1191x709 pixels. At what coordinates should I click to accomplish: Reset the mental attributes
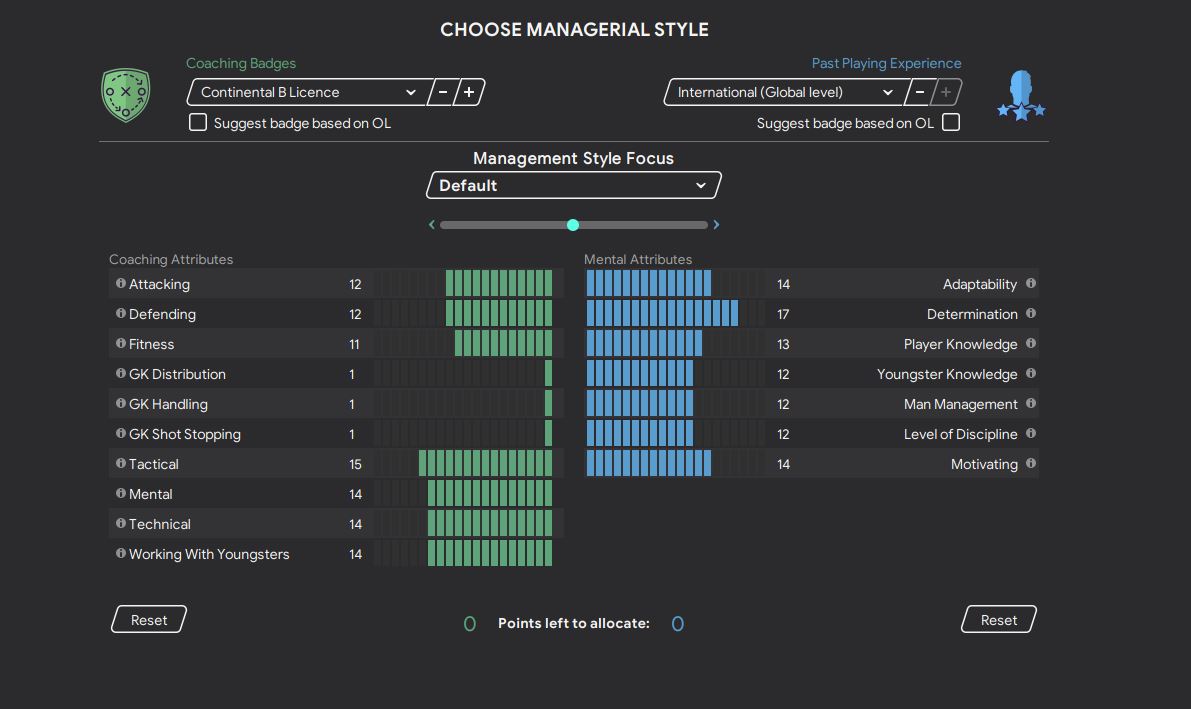coord(998,620)
